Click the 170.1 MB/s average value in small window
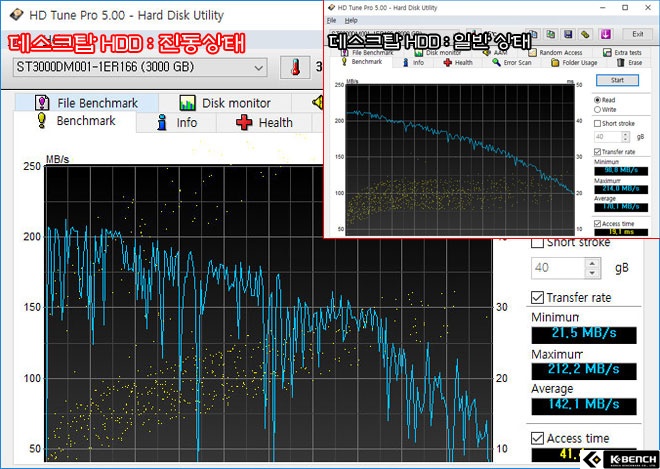 (x=621, y=207)
